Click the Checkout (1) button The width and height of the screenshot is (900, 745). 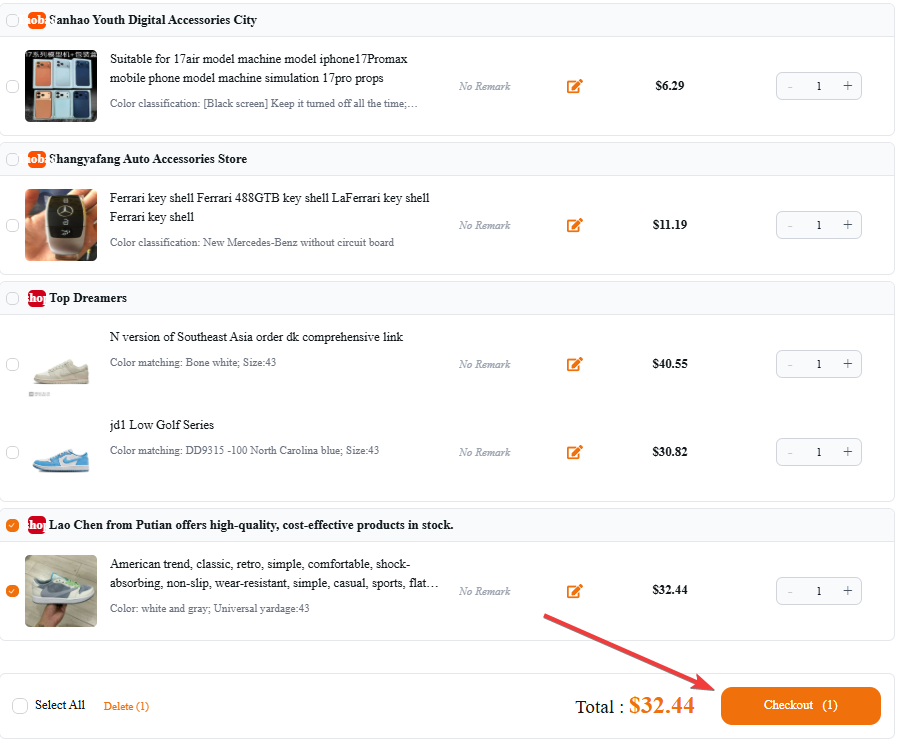[801, 705]
